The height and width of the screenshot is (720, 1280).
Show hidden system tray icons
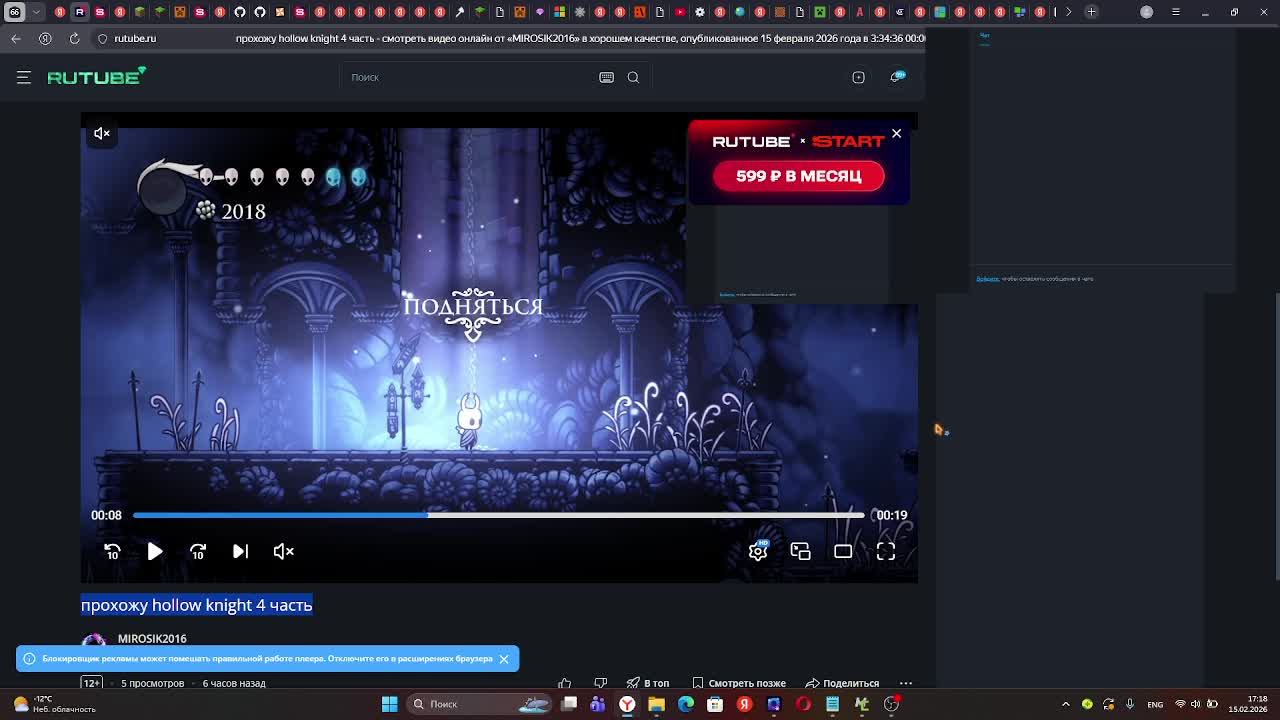[1065, 704]
